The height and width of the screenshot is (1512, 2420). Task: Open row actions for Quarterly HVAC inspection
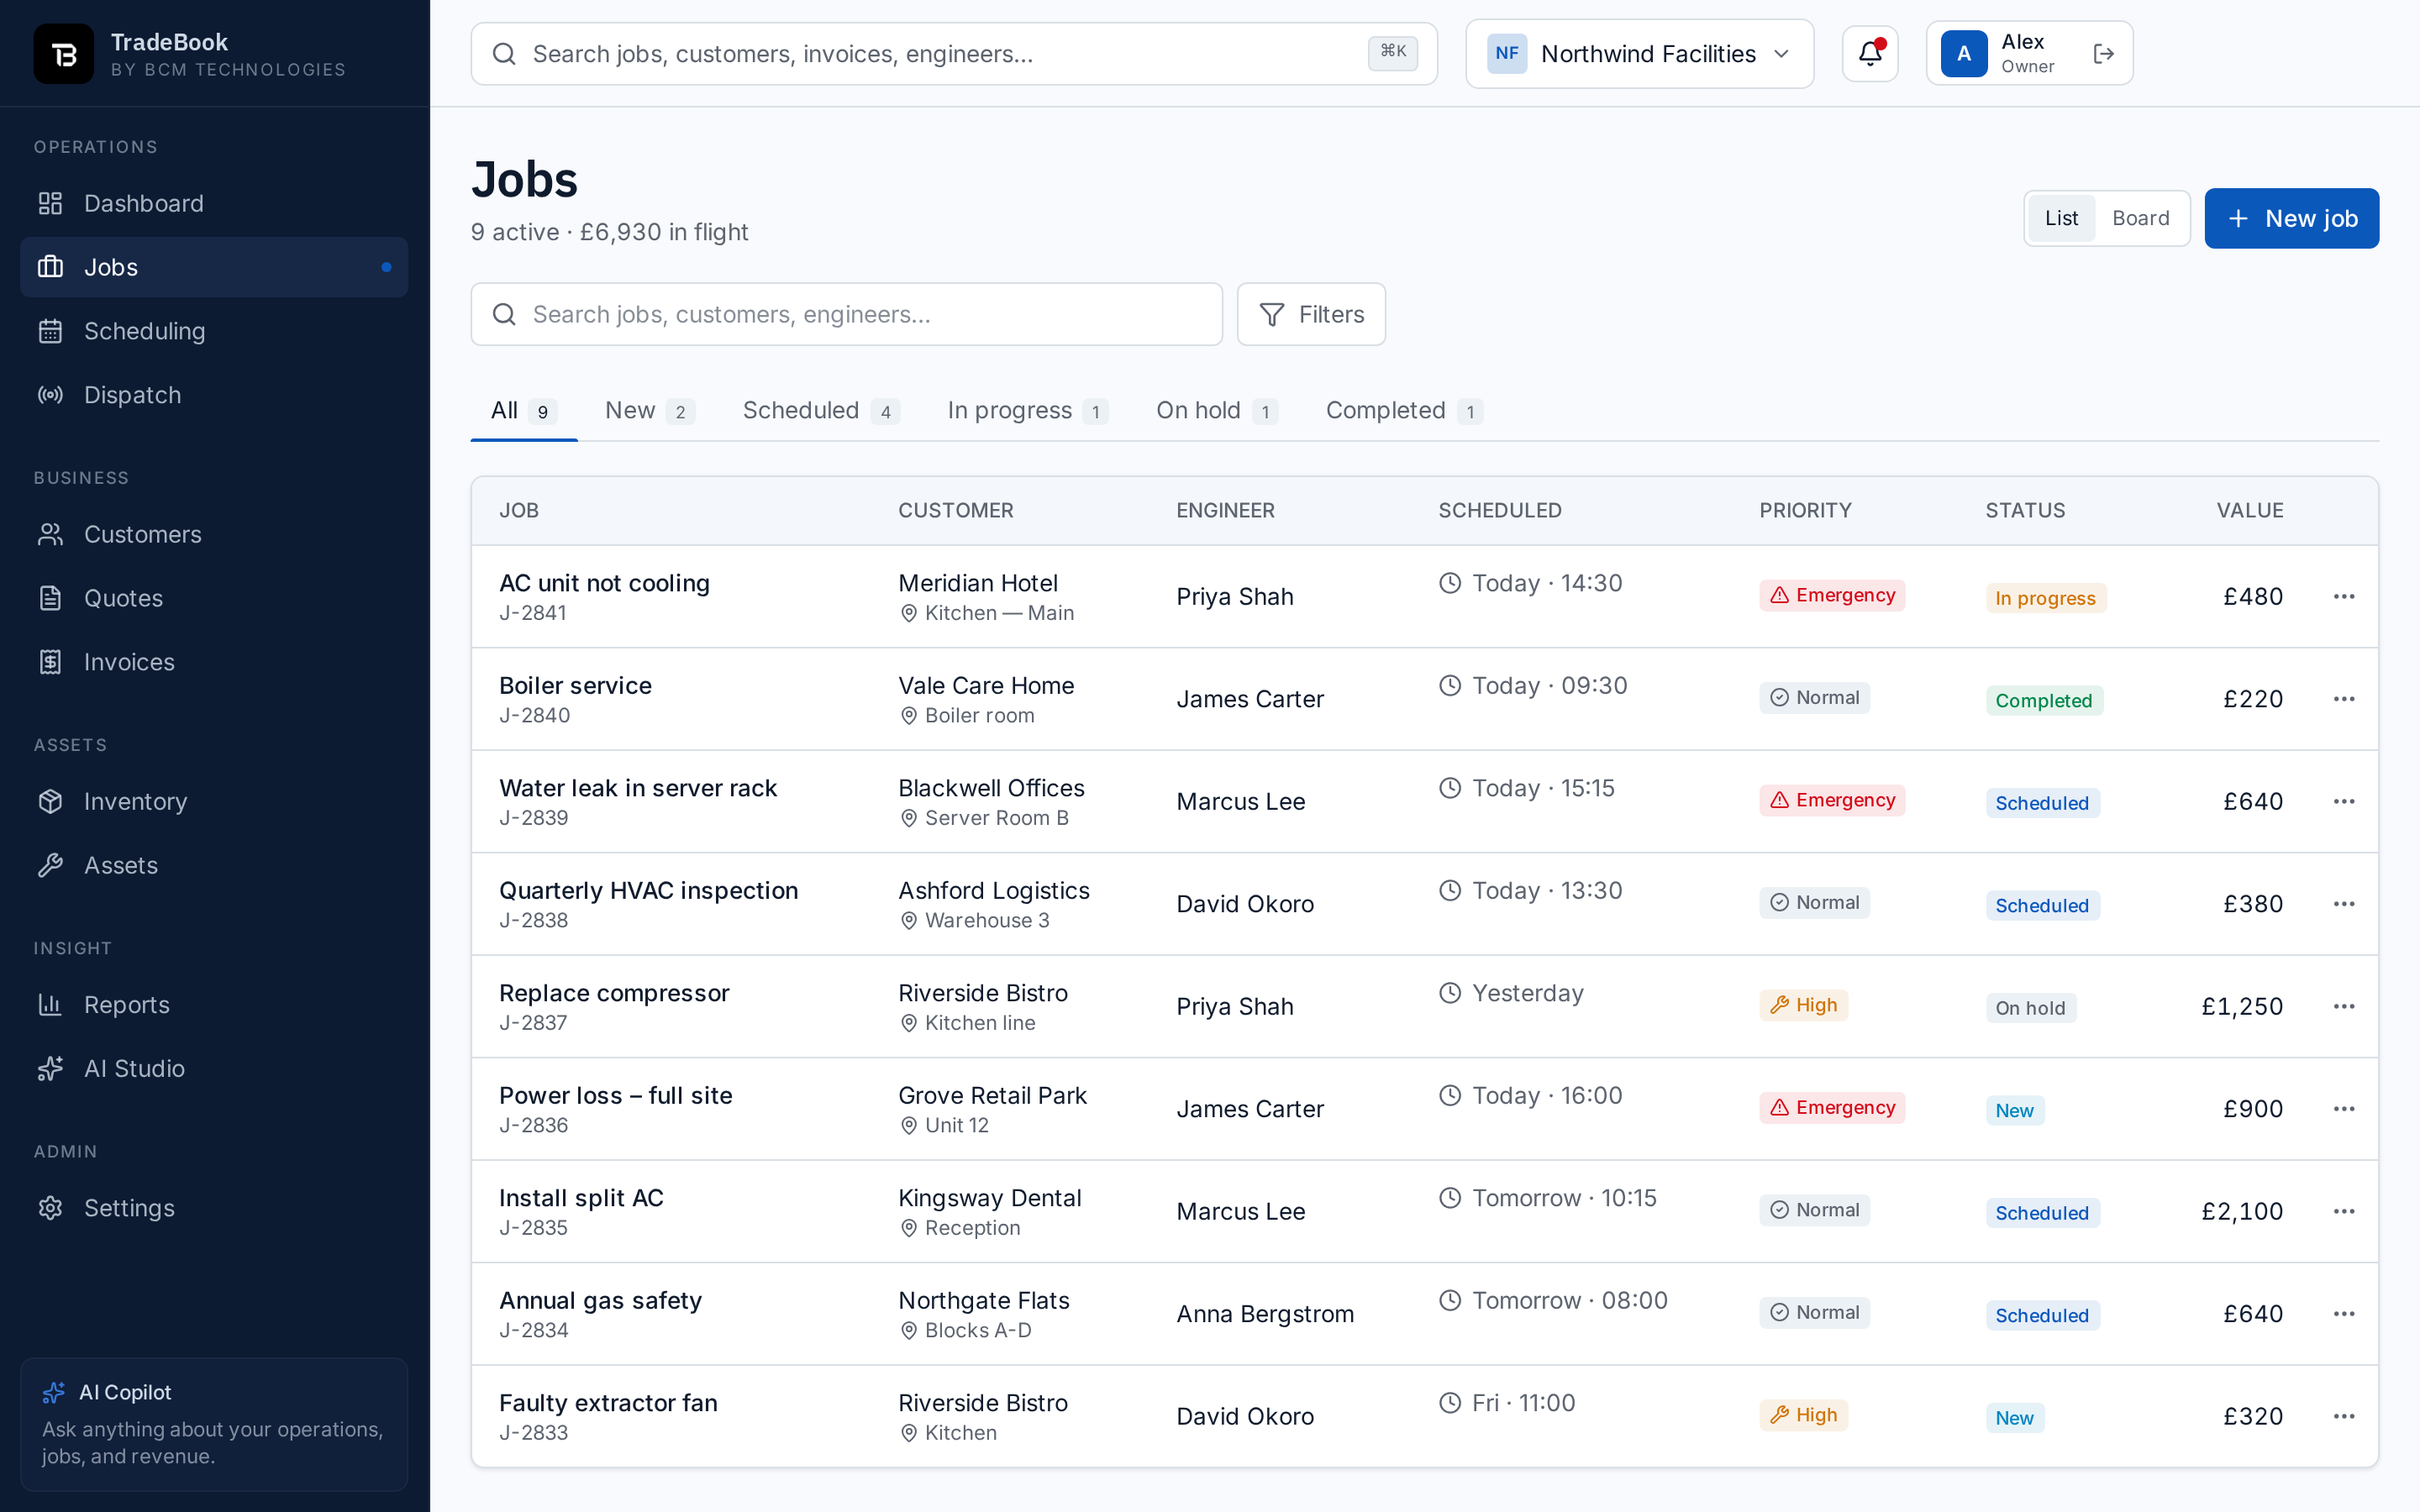tap(2344, 904)
